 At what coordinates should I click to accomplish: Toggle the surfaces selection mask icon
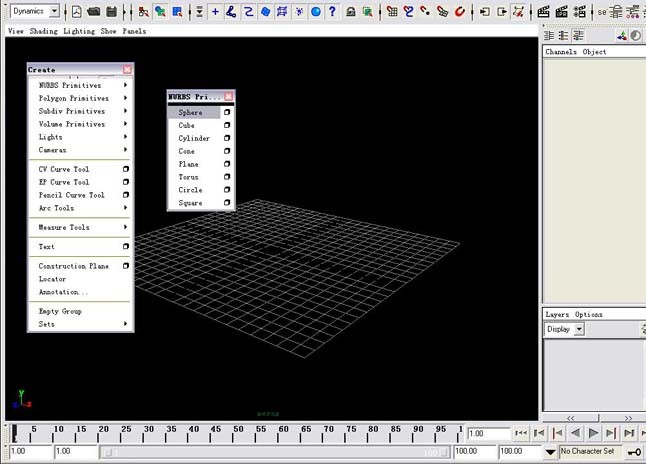click(265, 12)
